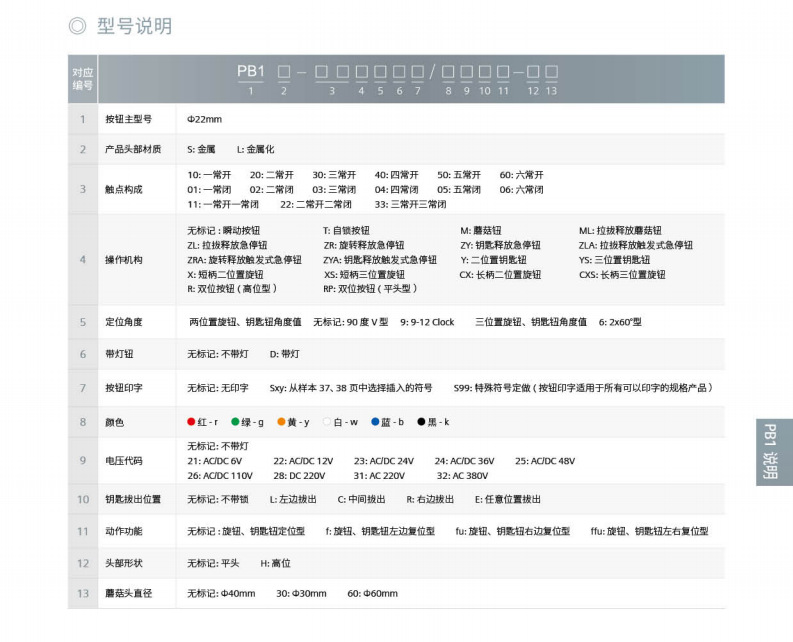Click the ML: 拉拔释放蘑菇钮 entry
Screen dimensions: 793x642
[620, 231]
